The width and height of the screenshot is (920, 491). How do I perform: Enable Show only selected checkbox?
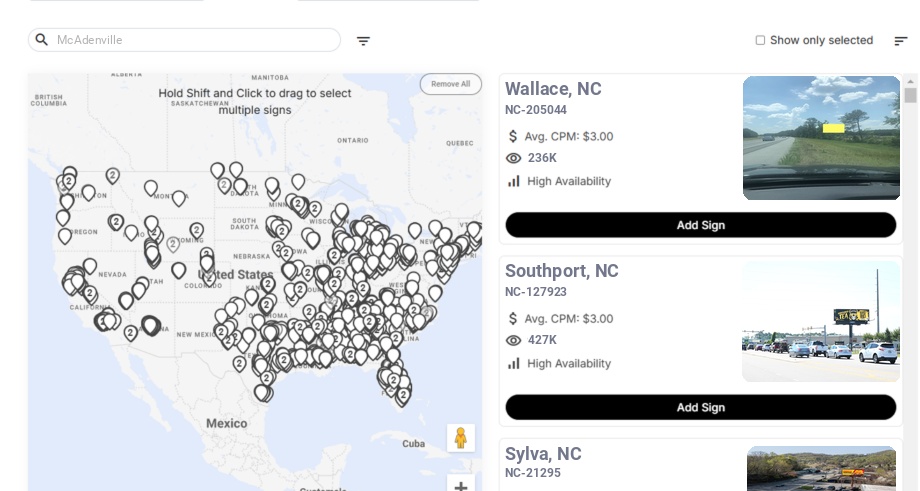click(760, 41)
